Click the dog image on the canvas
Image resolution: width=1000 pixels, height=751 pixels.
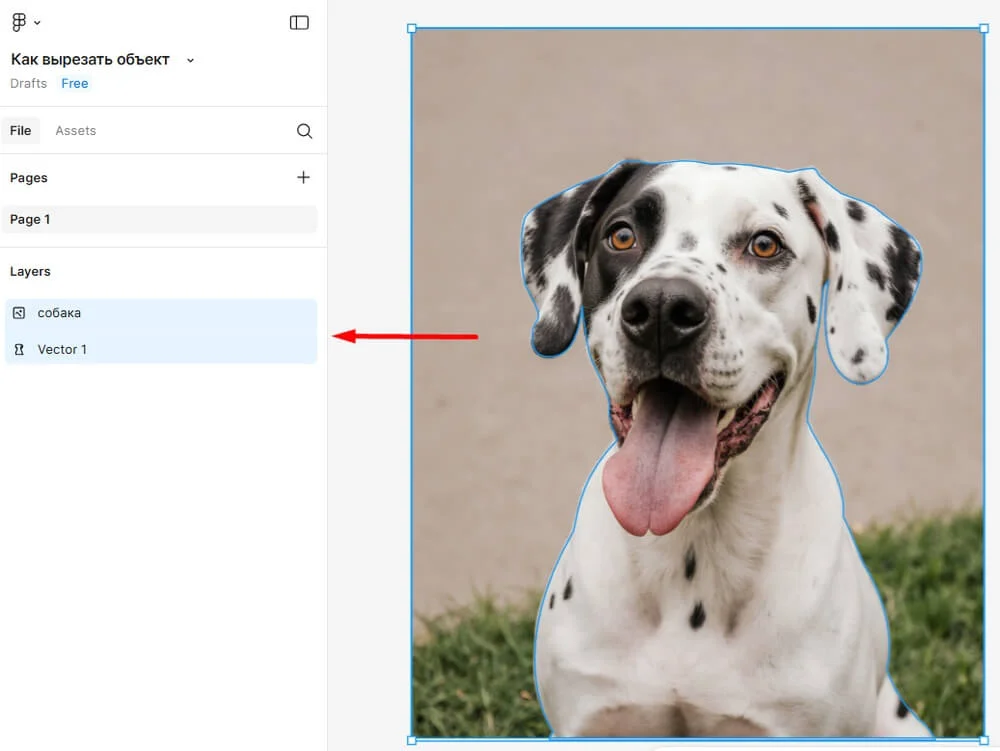(x=698, y=384)
